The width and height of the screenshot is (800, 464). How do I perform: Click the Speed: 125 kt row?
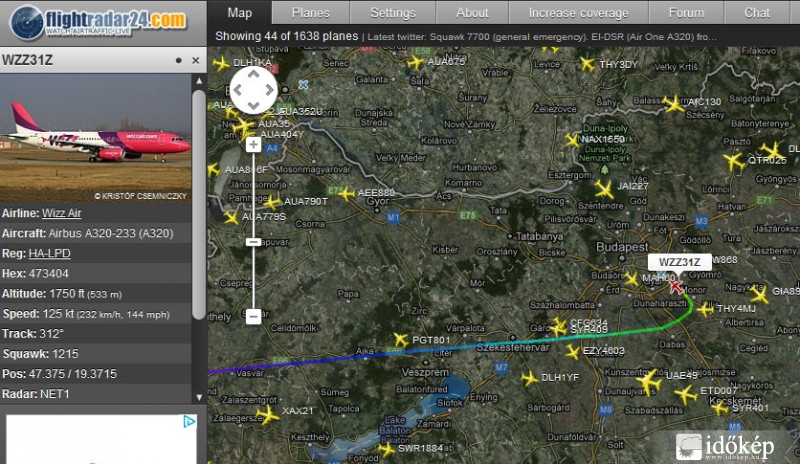[96, 313]
